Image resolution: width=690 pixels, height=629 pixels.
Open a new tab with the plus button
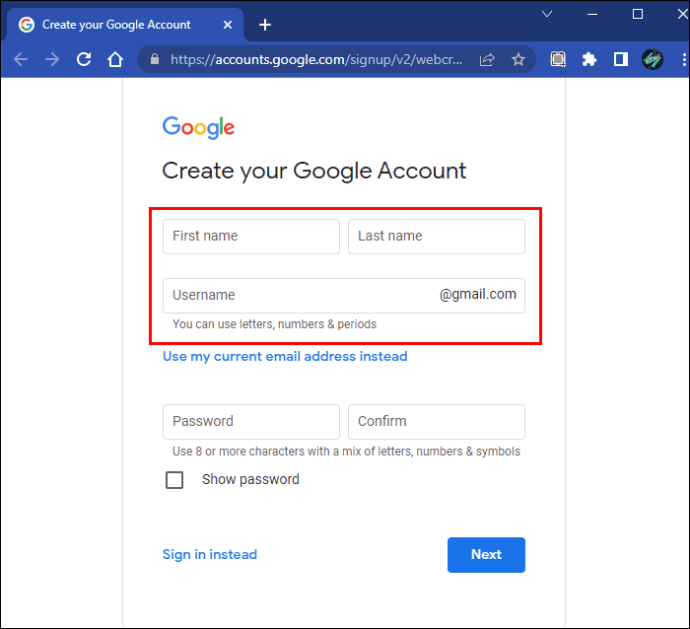265,25
